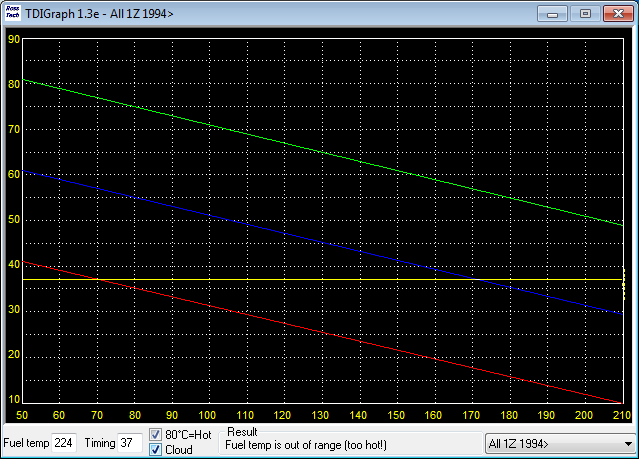The width and height of the screenshot is (639, 459).
Task: Close the TDIGraph window
Action: (x=617, y=13)
